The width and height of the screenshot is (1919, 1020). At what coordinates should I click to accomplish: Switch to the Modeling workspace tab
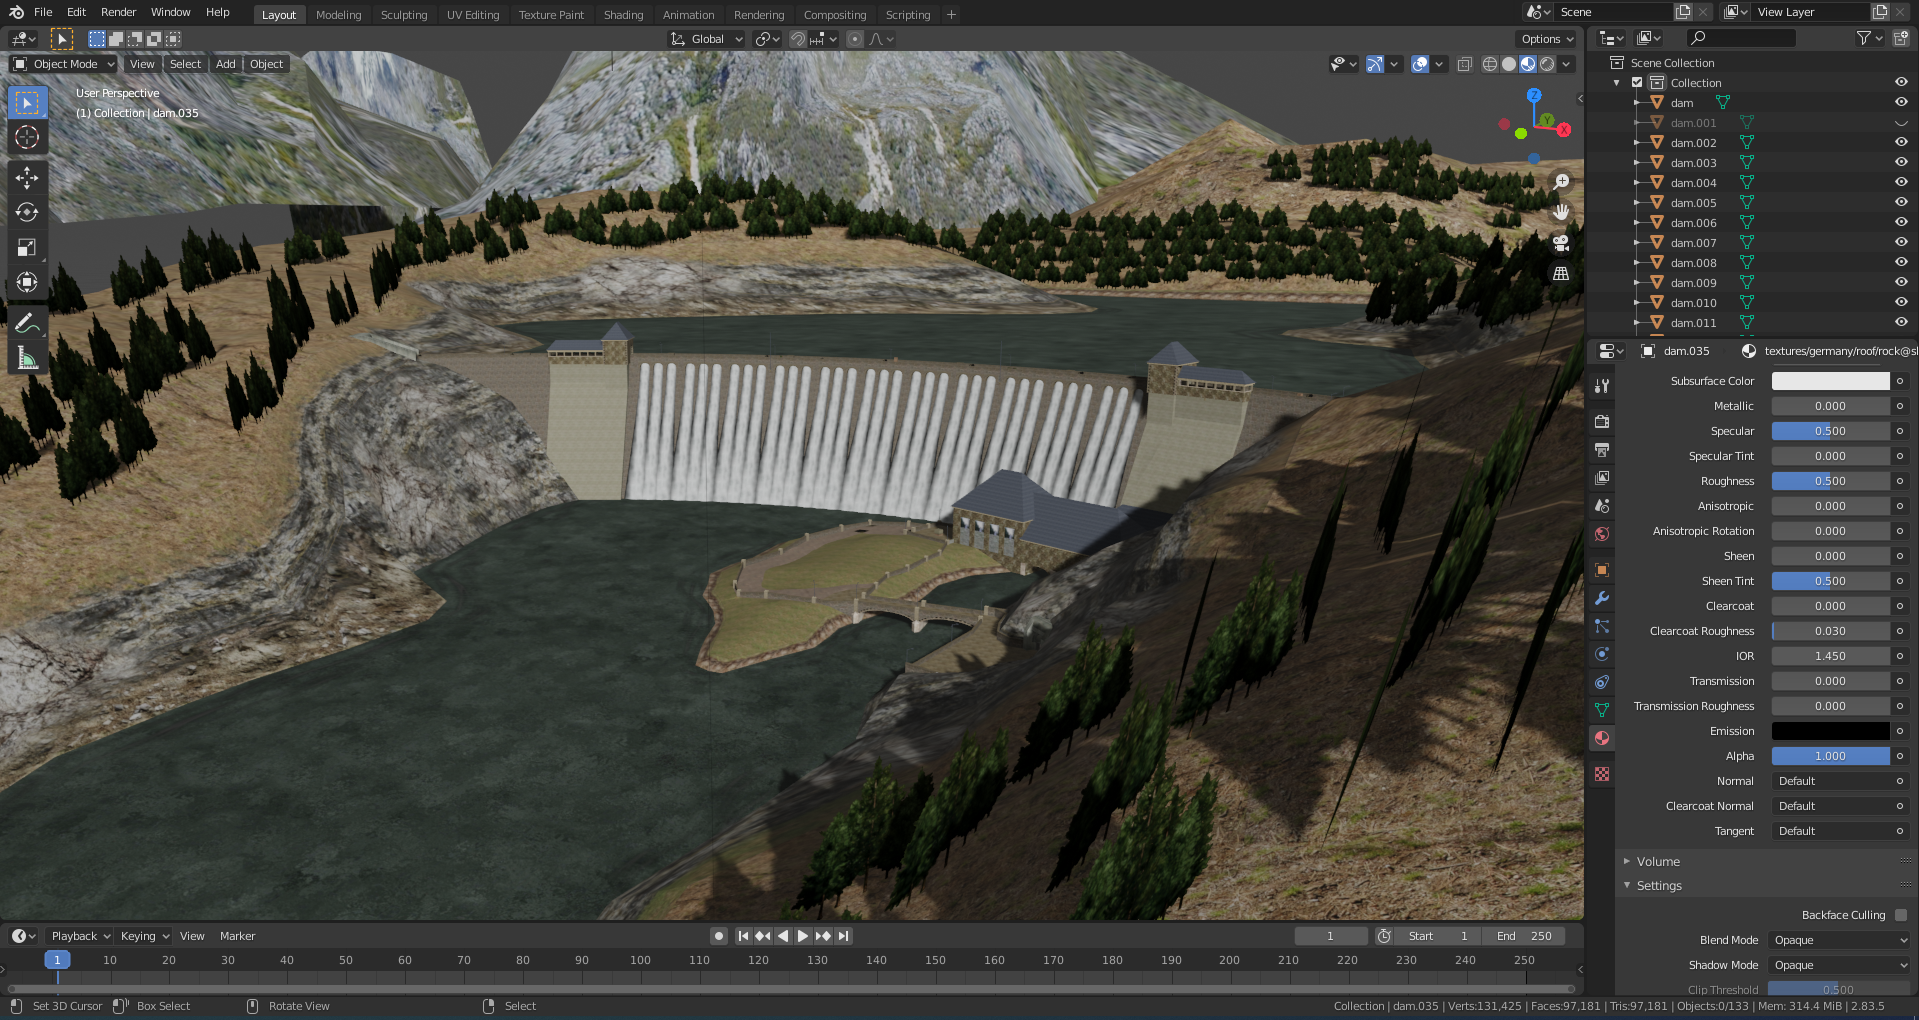[x=338, y=15]
